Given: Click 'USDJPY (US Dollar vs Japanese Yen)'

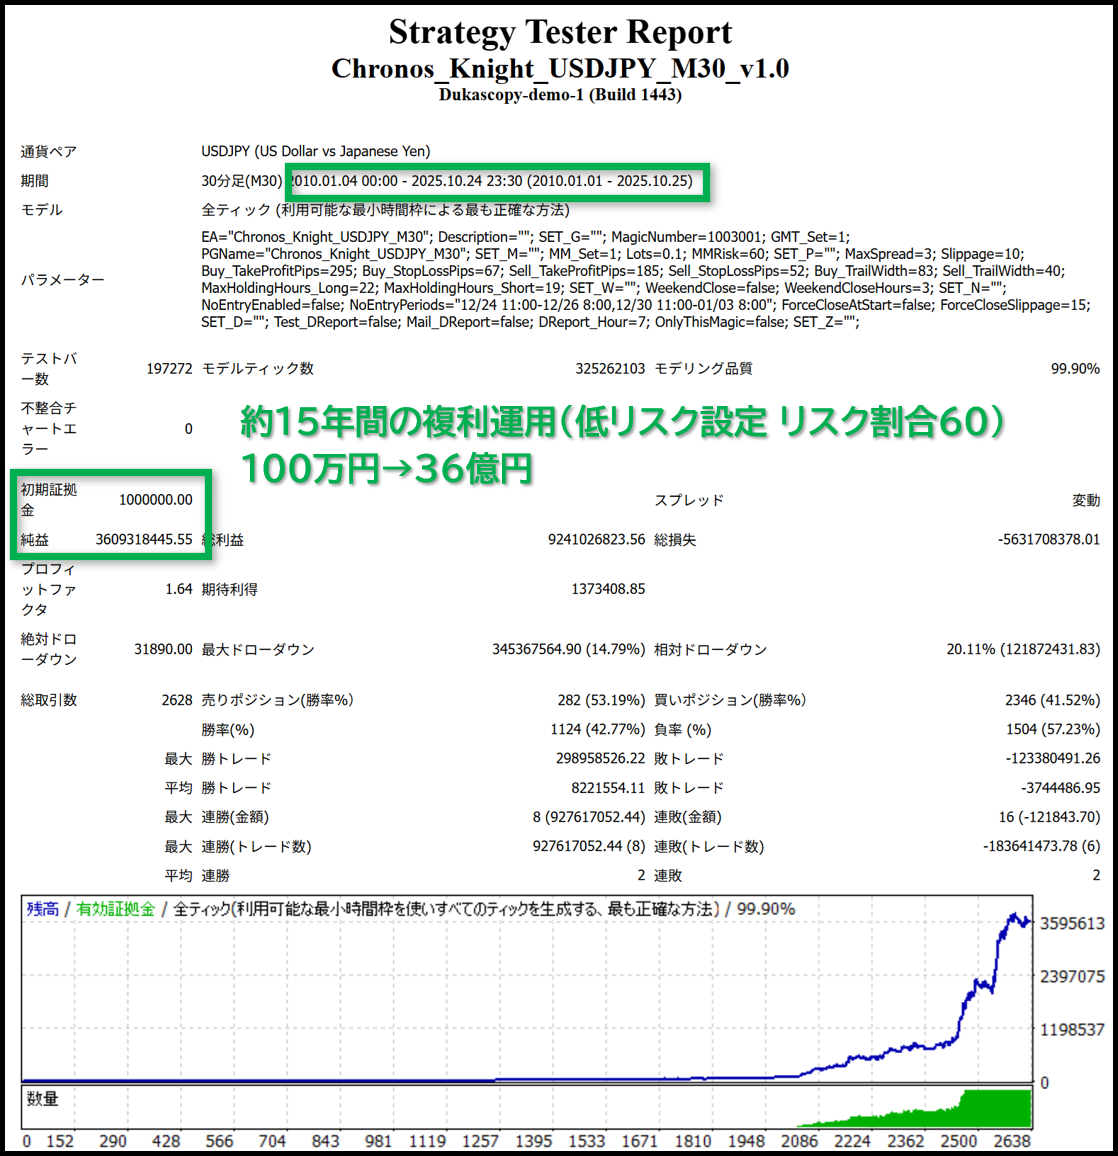Looking at the screenshot, I should [x=316, y=151].
